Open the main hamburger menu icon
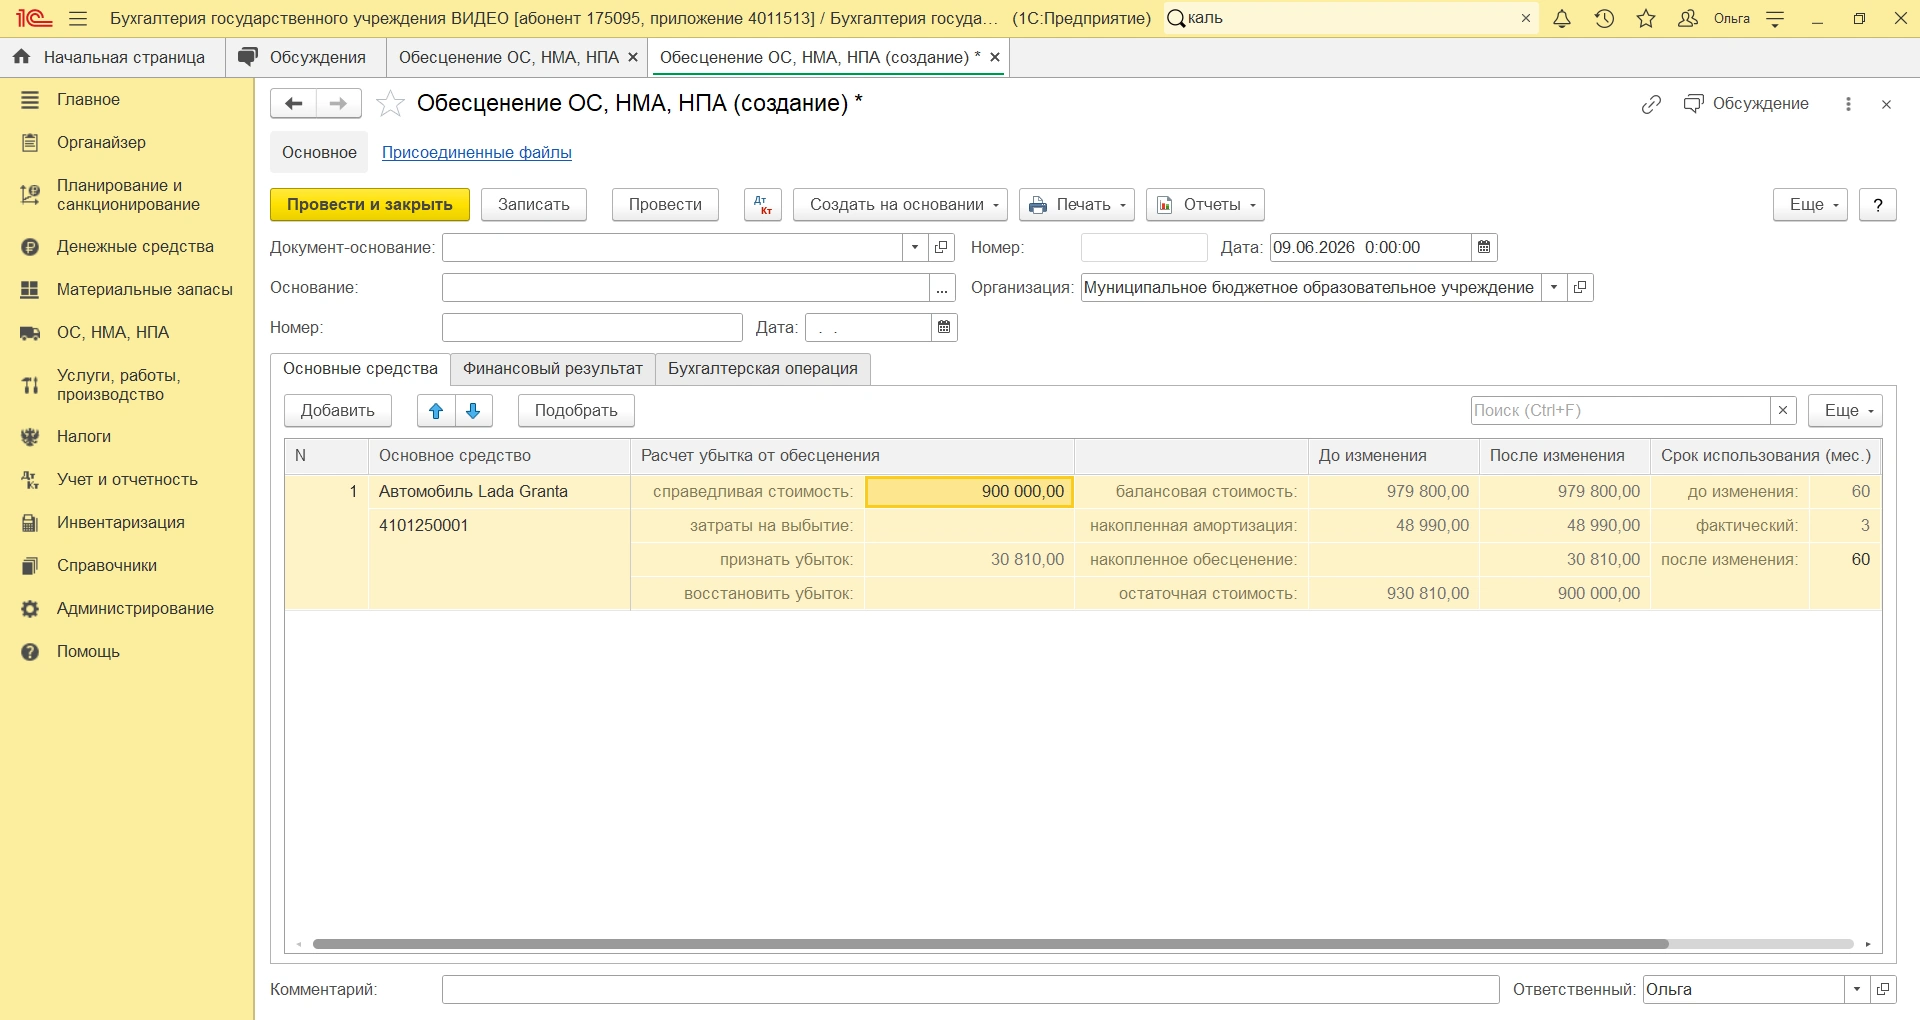1920x1020 pixels. [x=79, y=19]
